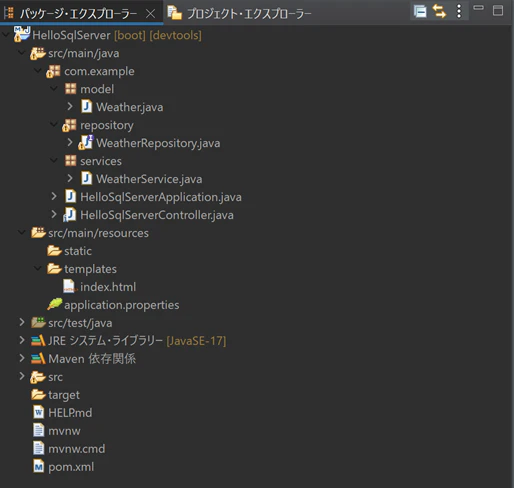Click the HELP.md file icon

pyautogui.click(x=39, y=413)
